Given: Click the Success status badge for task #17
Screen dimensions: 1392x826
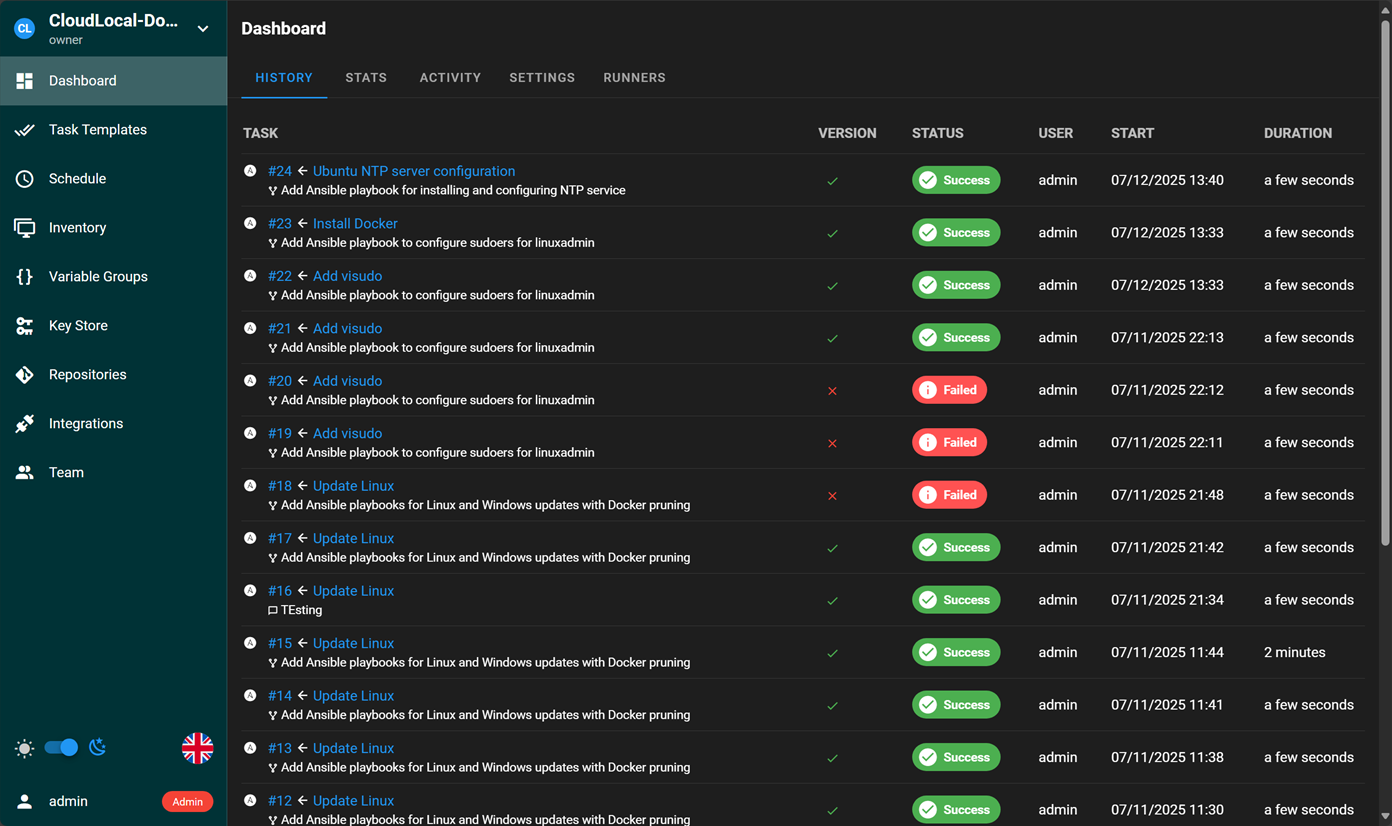Looking at the screenshot, I should point(955,547).
